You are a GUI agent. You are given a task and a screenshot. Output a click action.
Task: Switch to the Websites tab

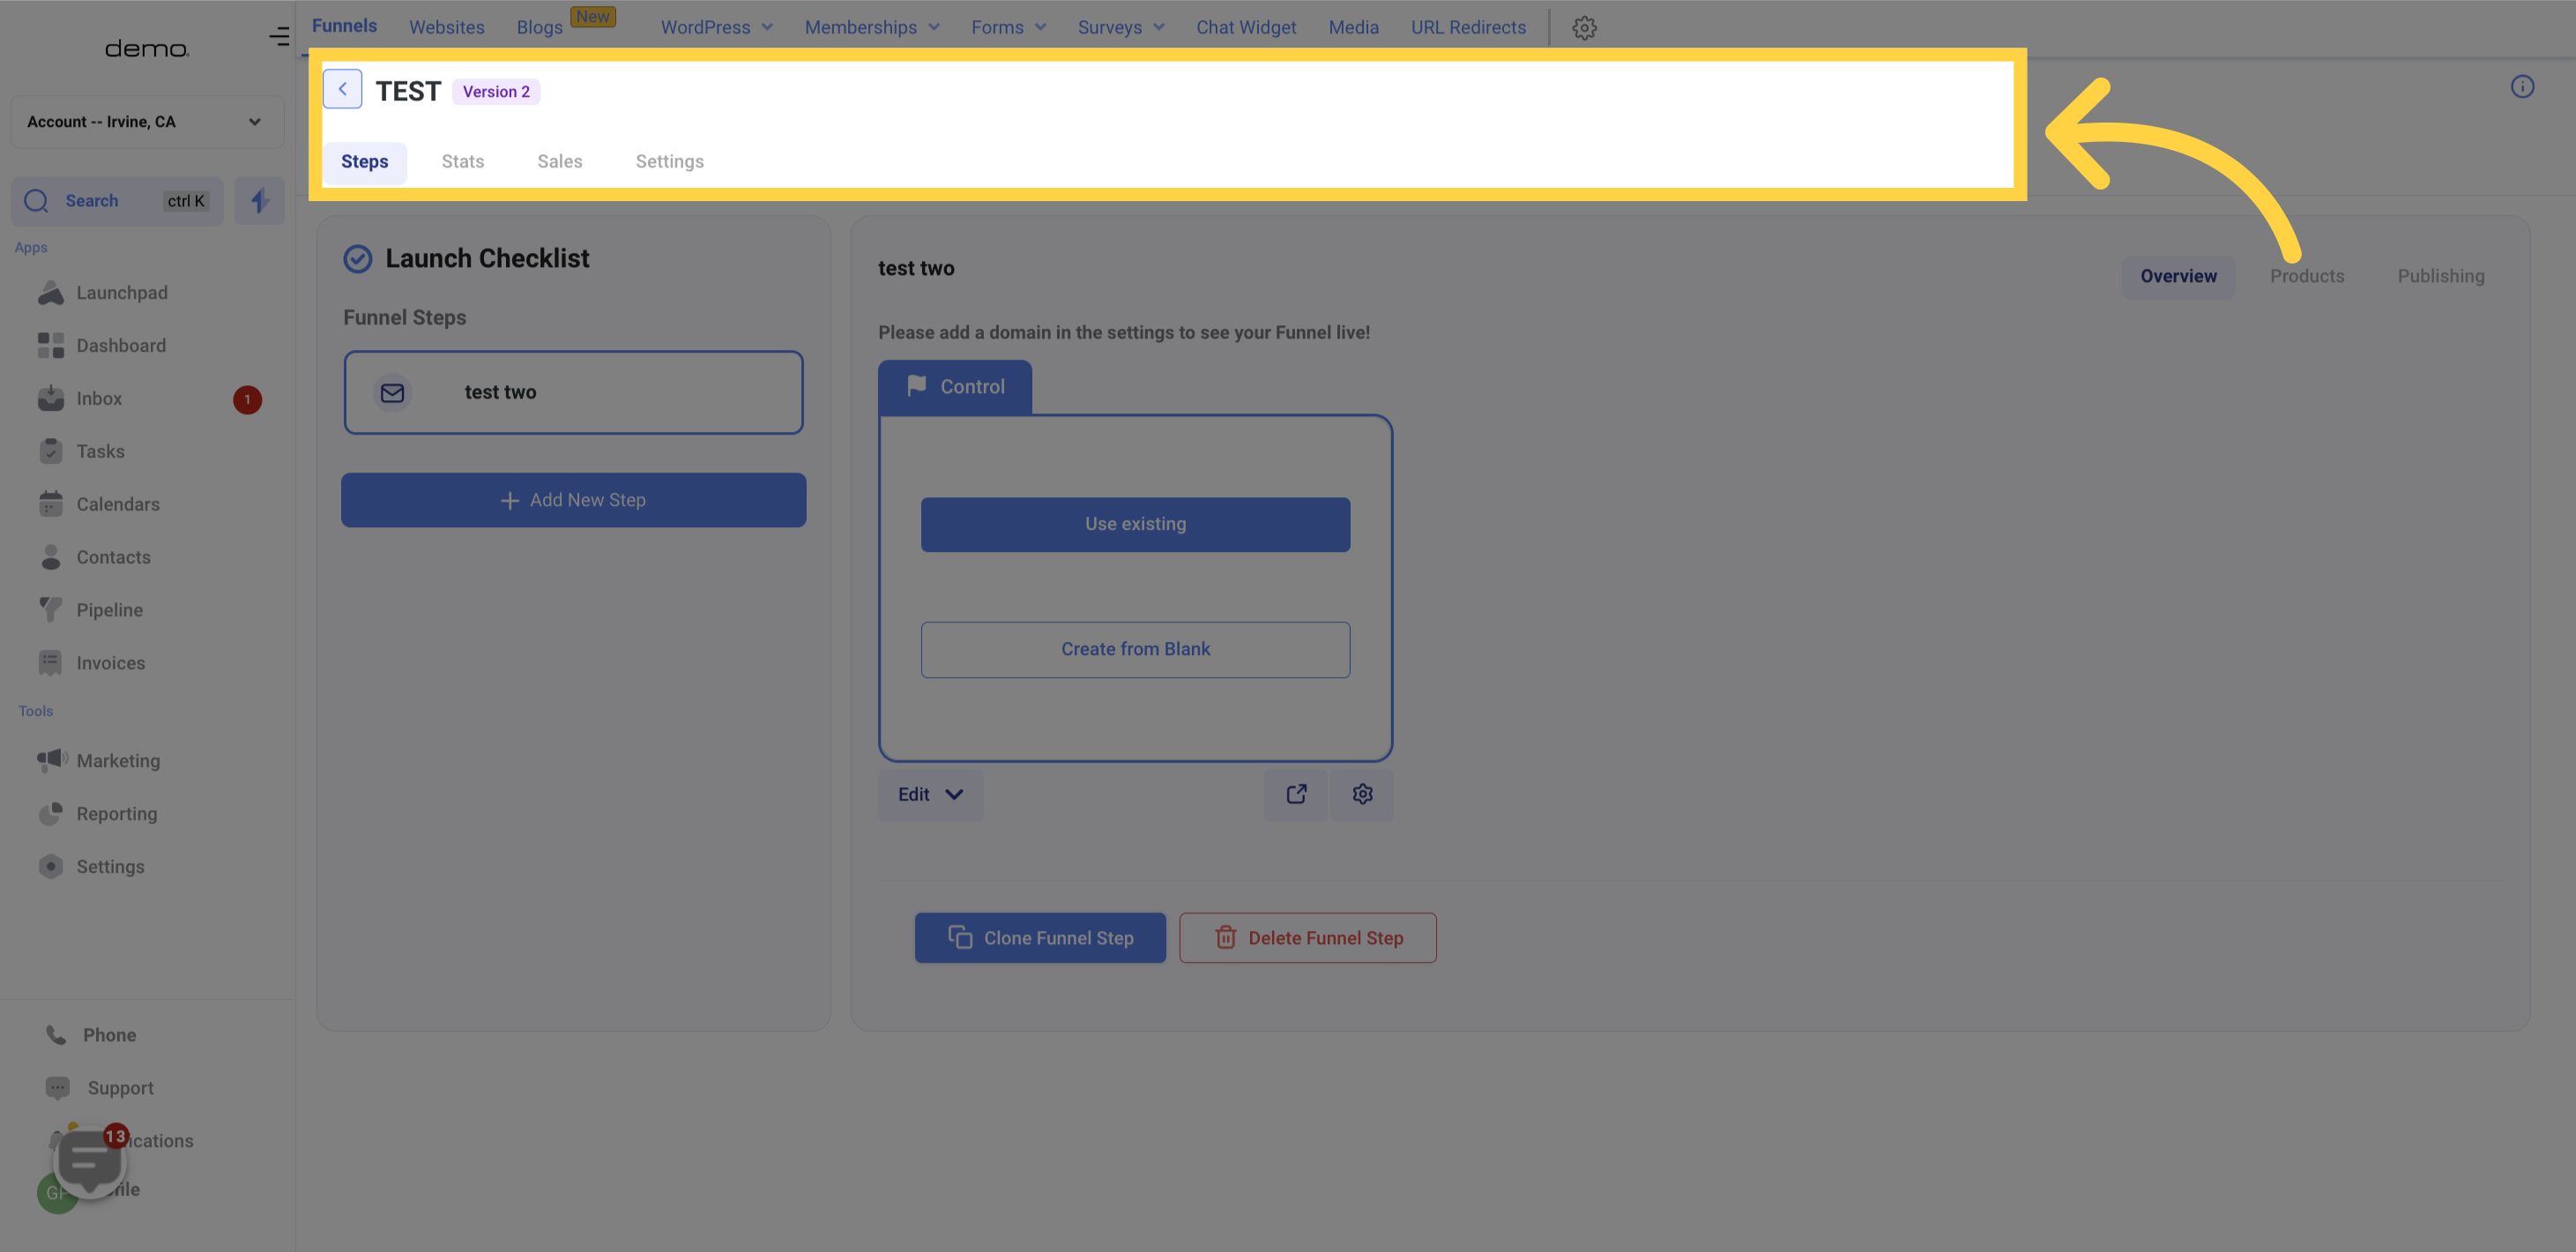pos(446,28)
